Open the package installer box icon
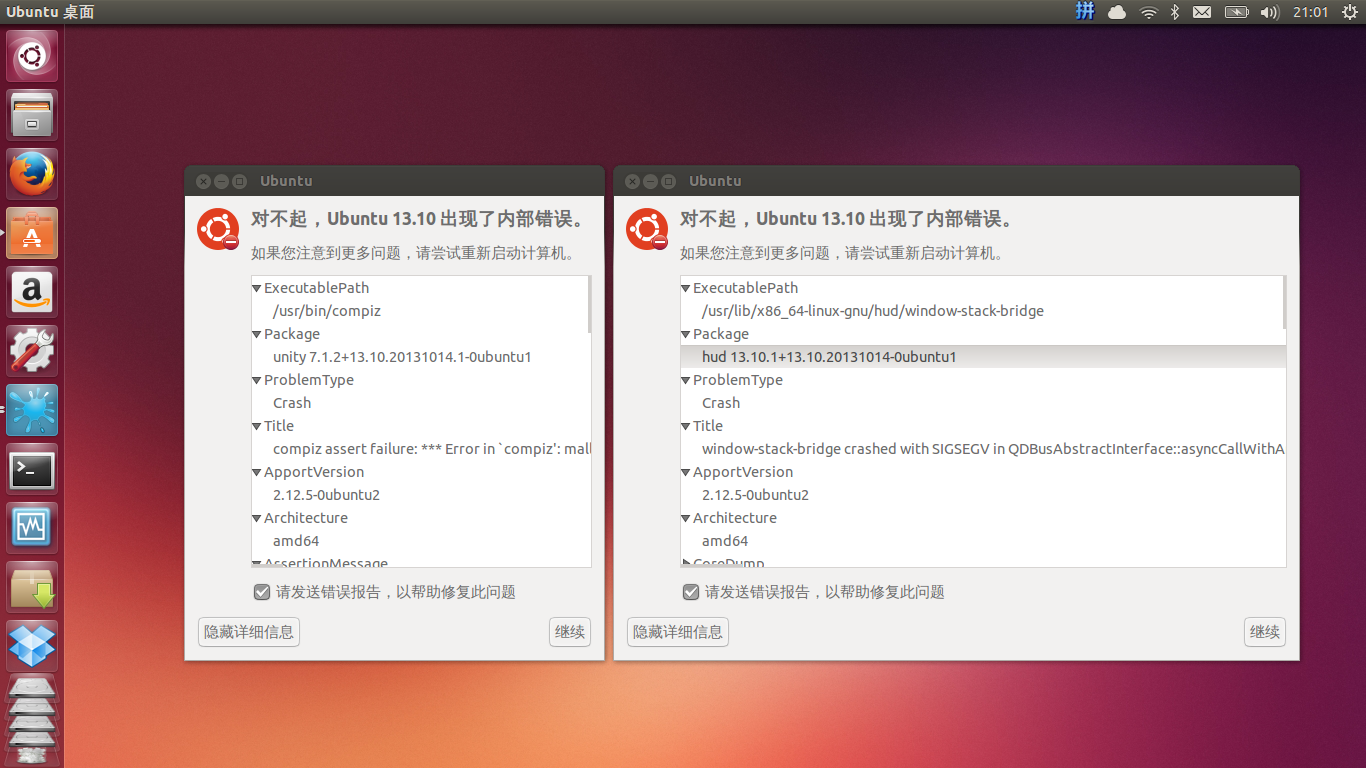 pos(32,587)
